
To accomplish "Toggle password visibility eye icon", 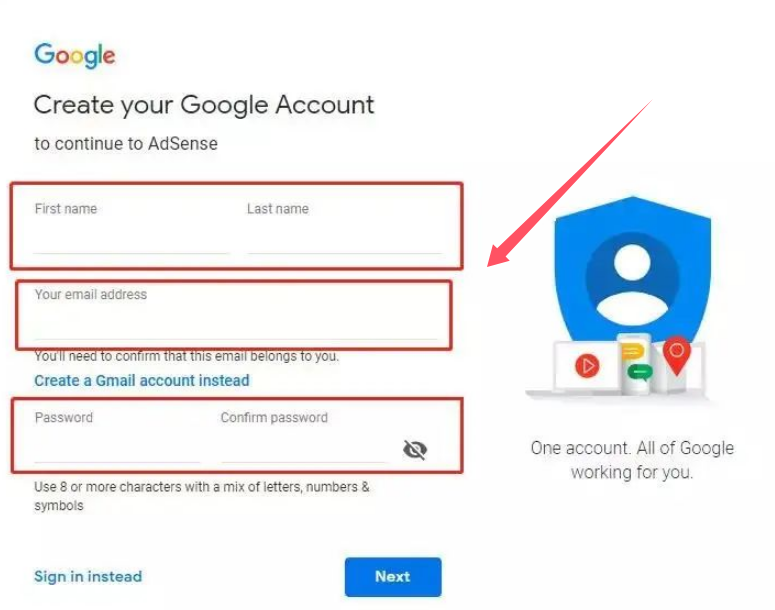I will click(x=415, y=449).
